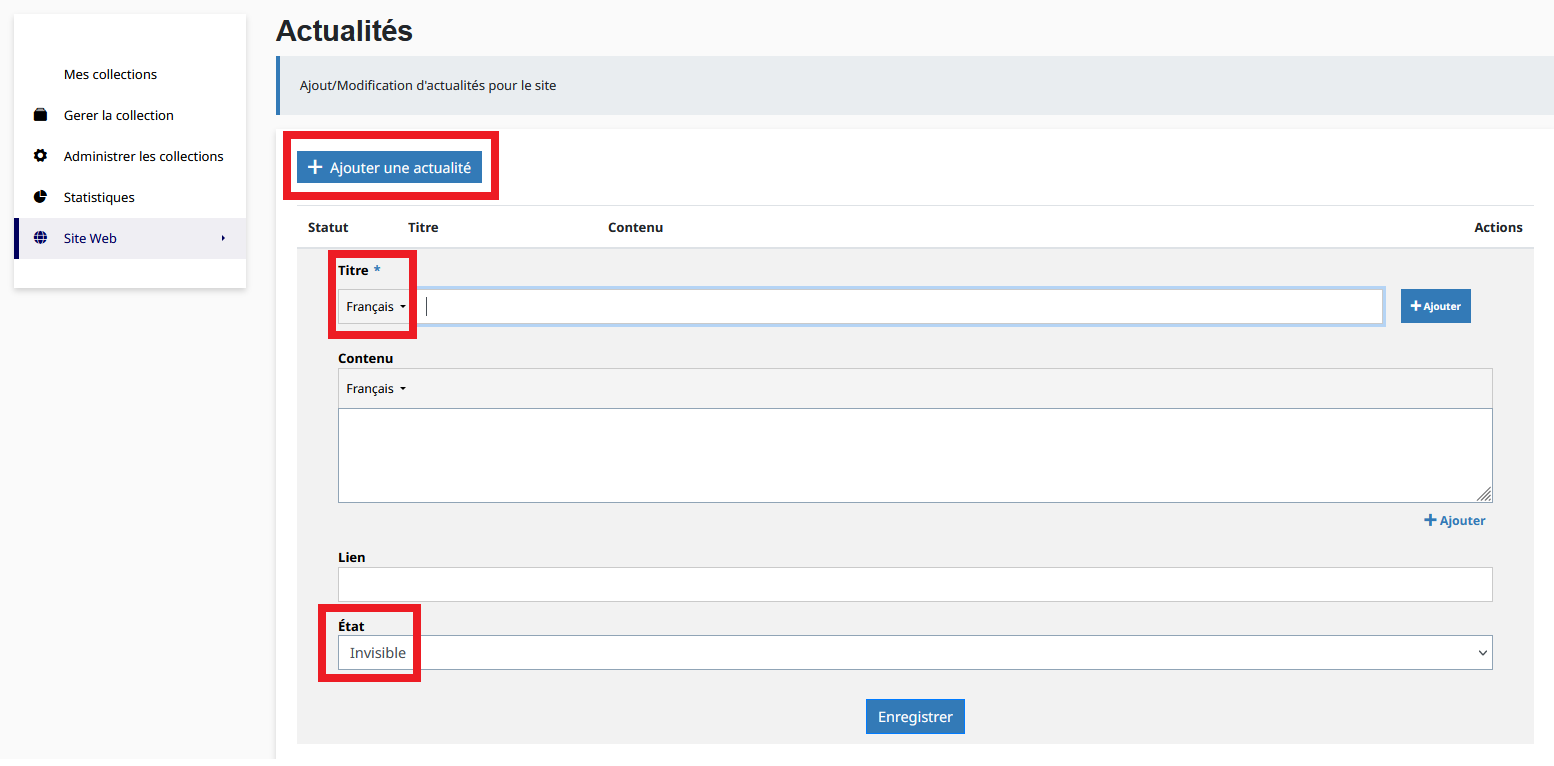Screen dimensions: 1554x766
Task: Open the État dropdown showing Invisible
Action: pos(915,652)
